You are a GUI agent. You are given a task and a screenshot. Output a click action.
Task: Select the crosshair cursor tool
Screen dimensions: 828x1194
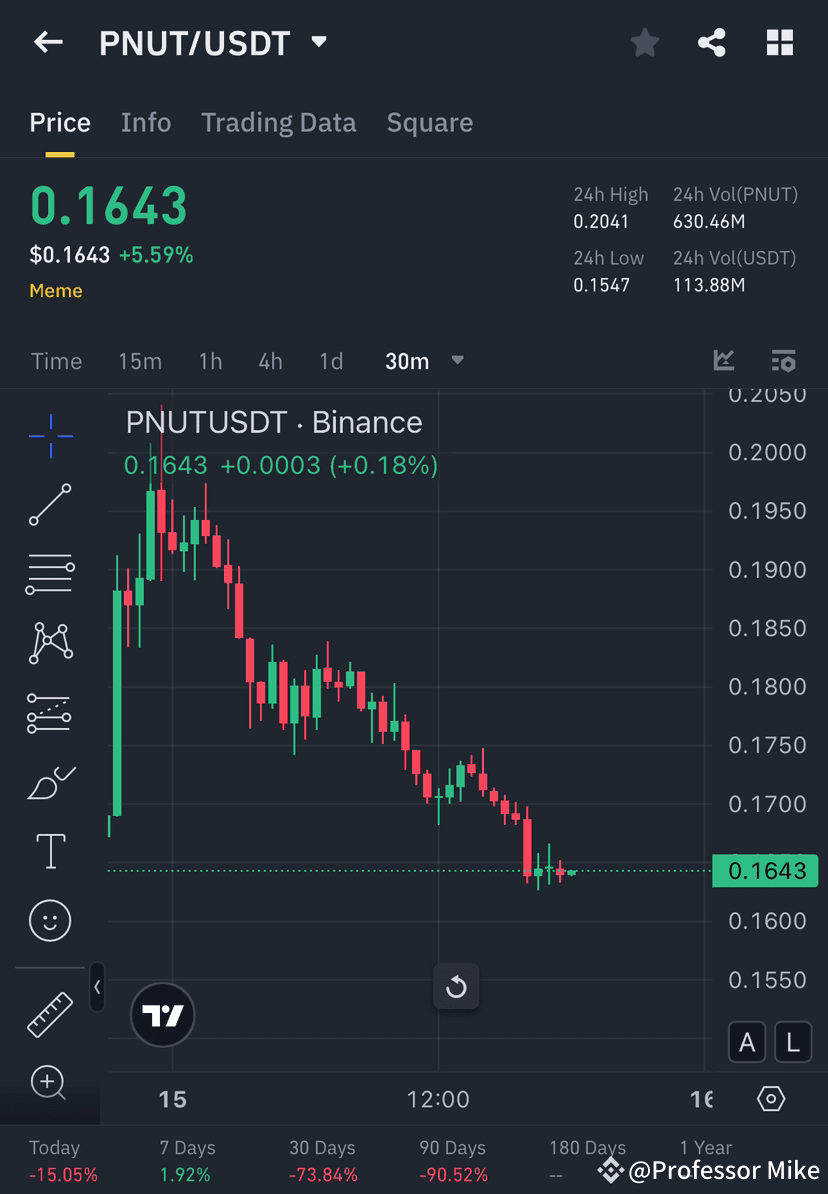(x=50, y=434)
